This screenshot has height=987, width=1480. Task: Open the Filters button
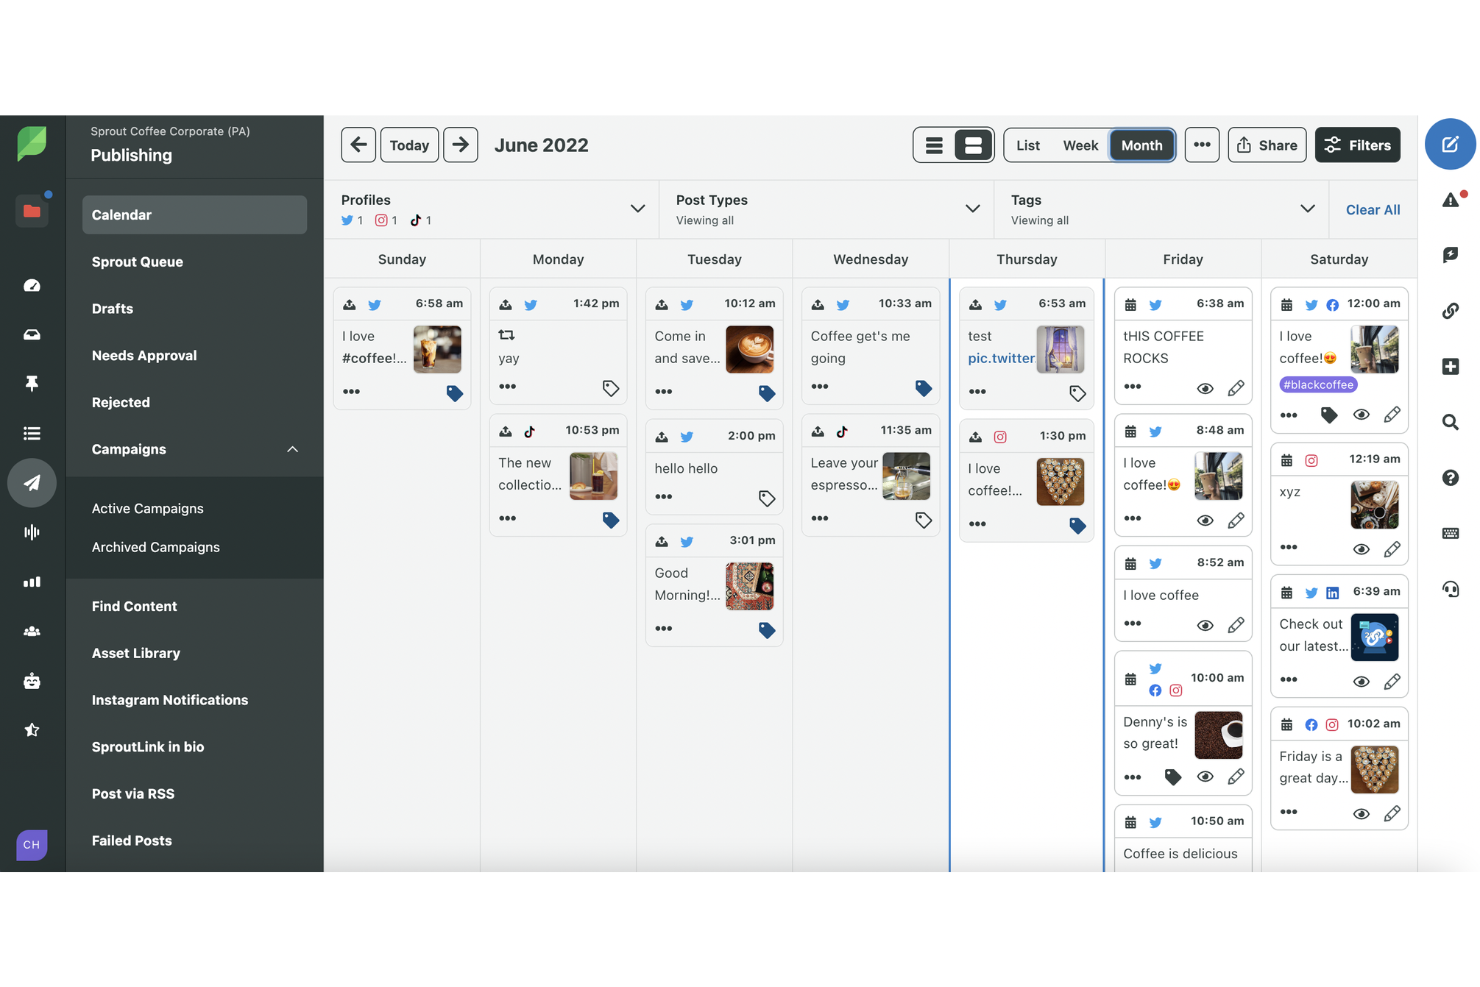[x=1358, y=145]
